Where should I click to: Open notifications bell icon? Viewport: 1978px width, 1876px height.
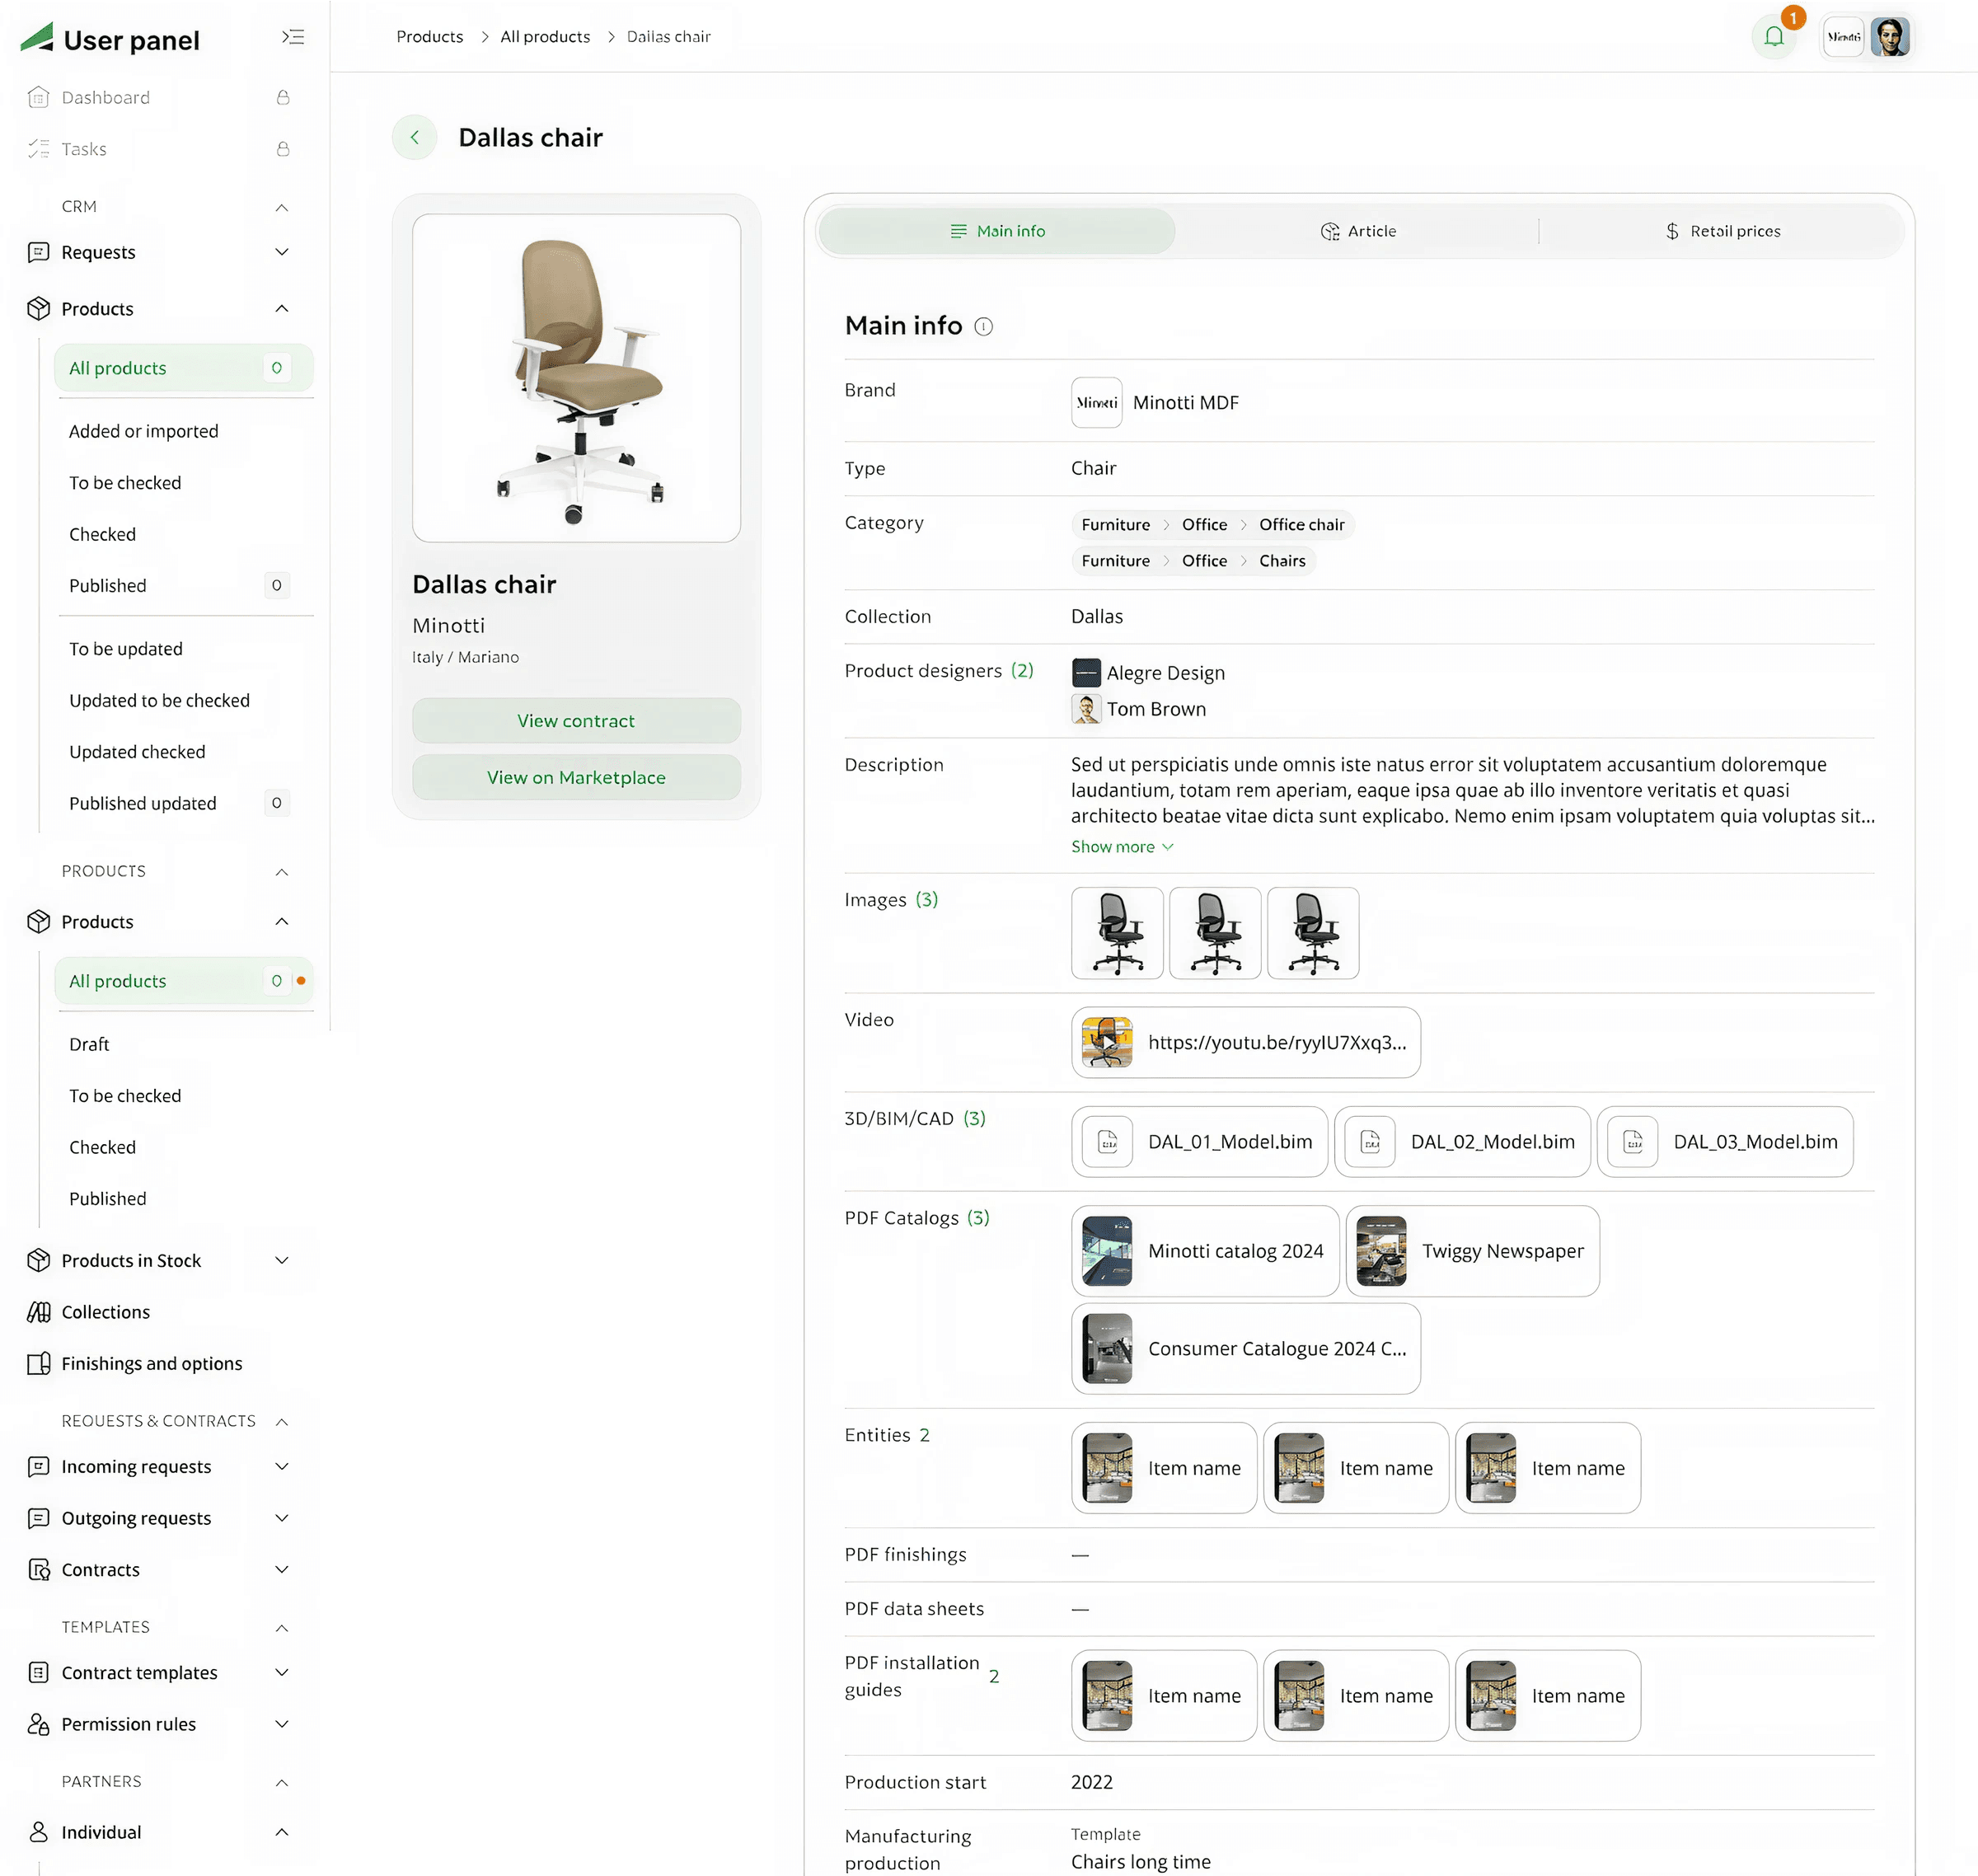1774,37
